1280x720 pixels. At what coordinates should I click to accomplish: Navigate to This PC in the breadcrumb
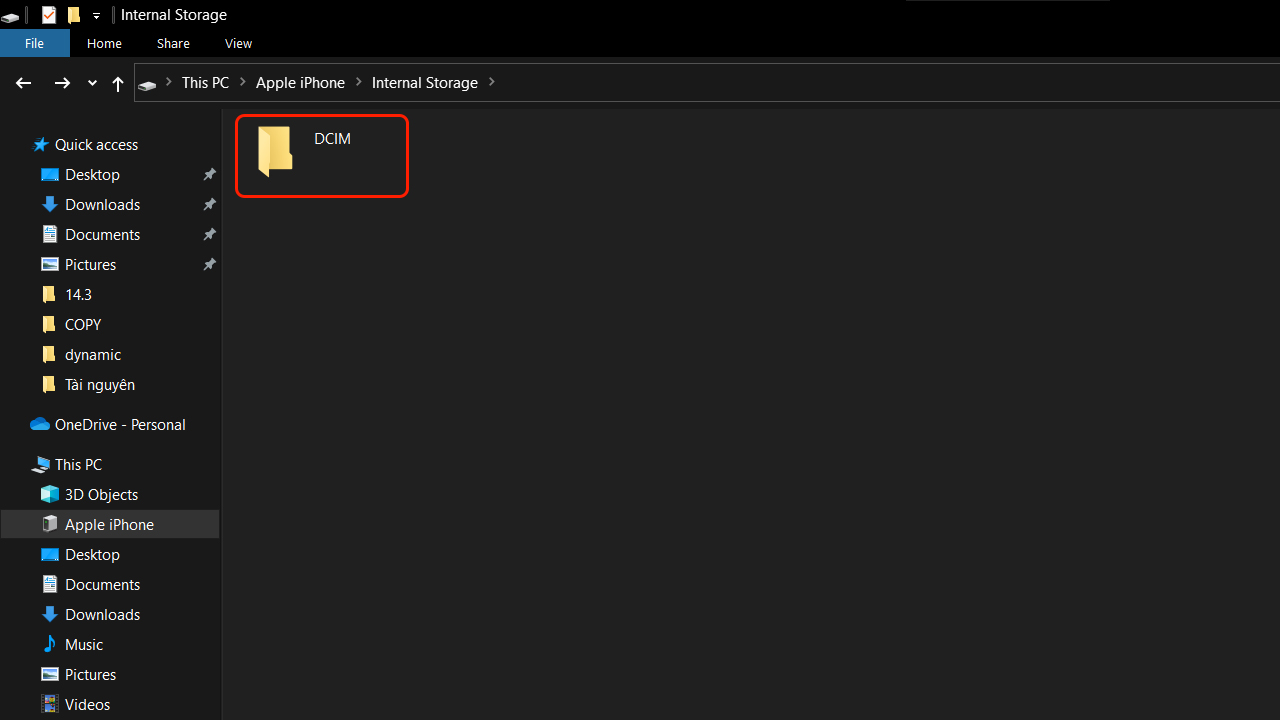(x=205, y=83)
